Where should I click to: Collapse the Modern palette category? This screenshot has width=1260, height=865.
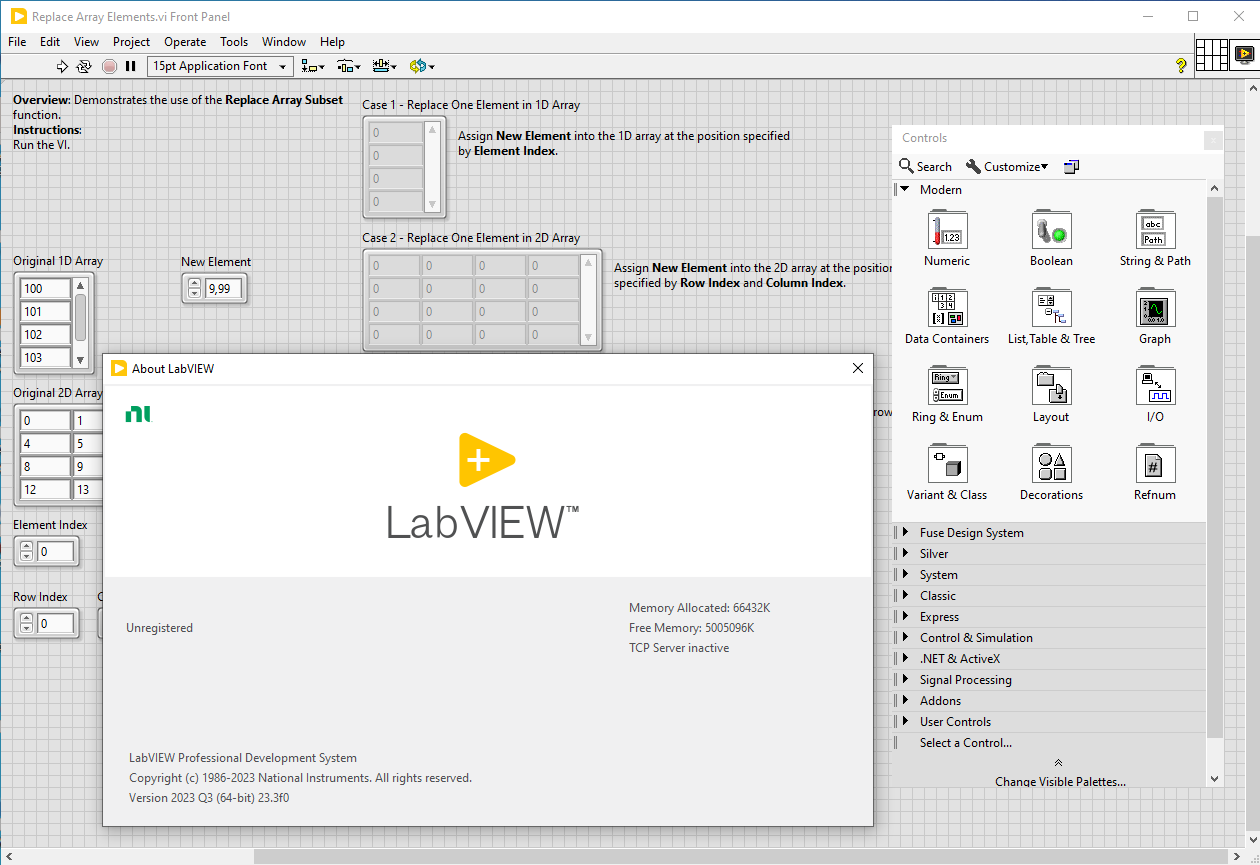[904, 189]
